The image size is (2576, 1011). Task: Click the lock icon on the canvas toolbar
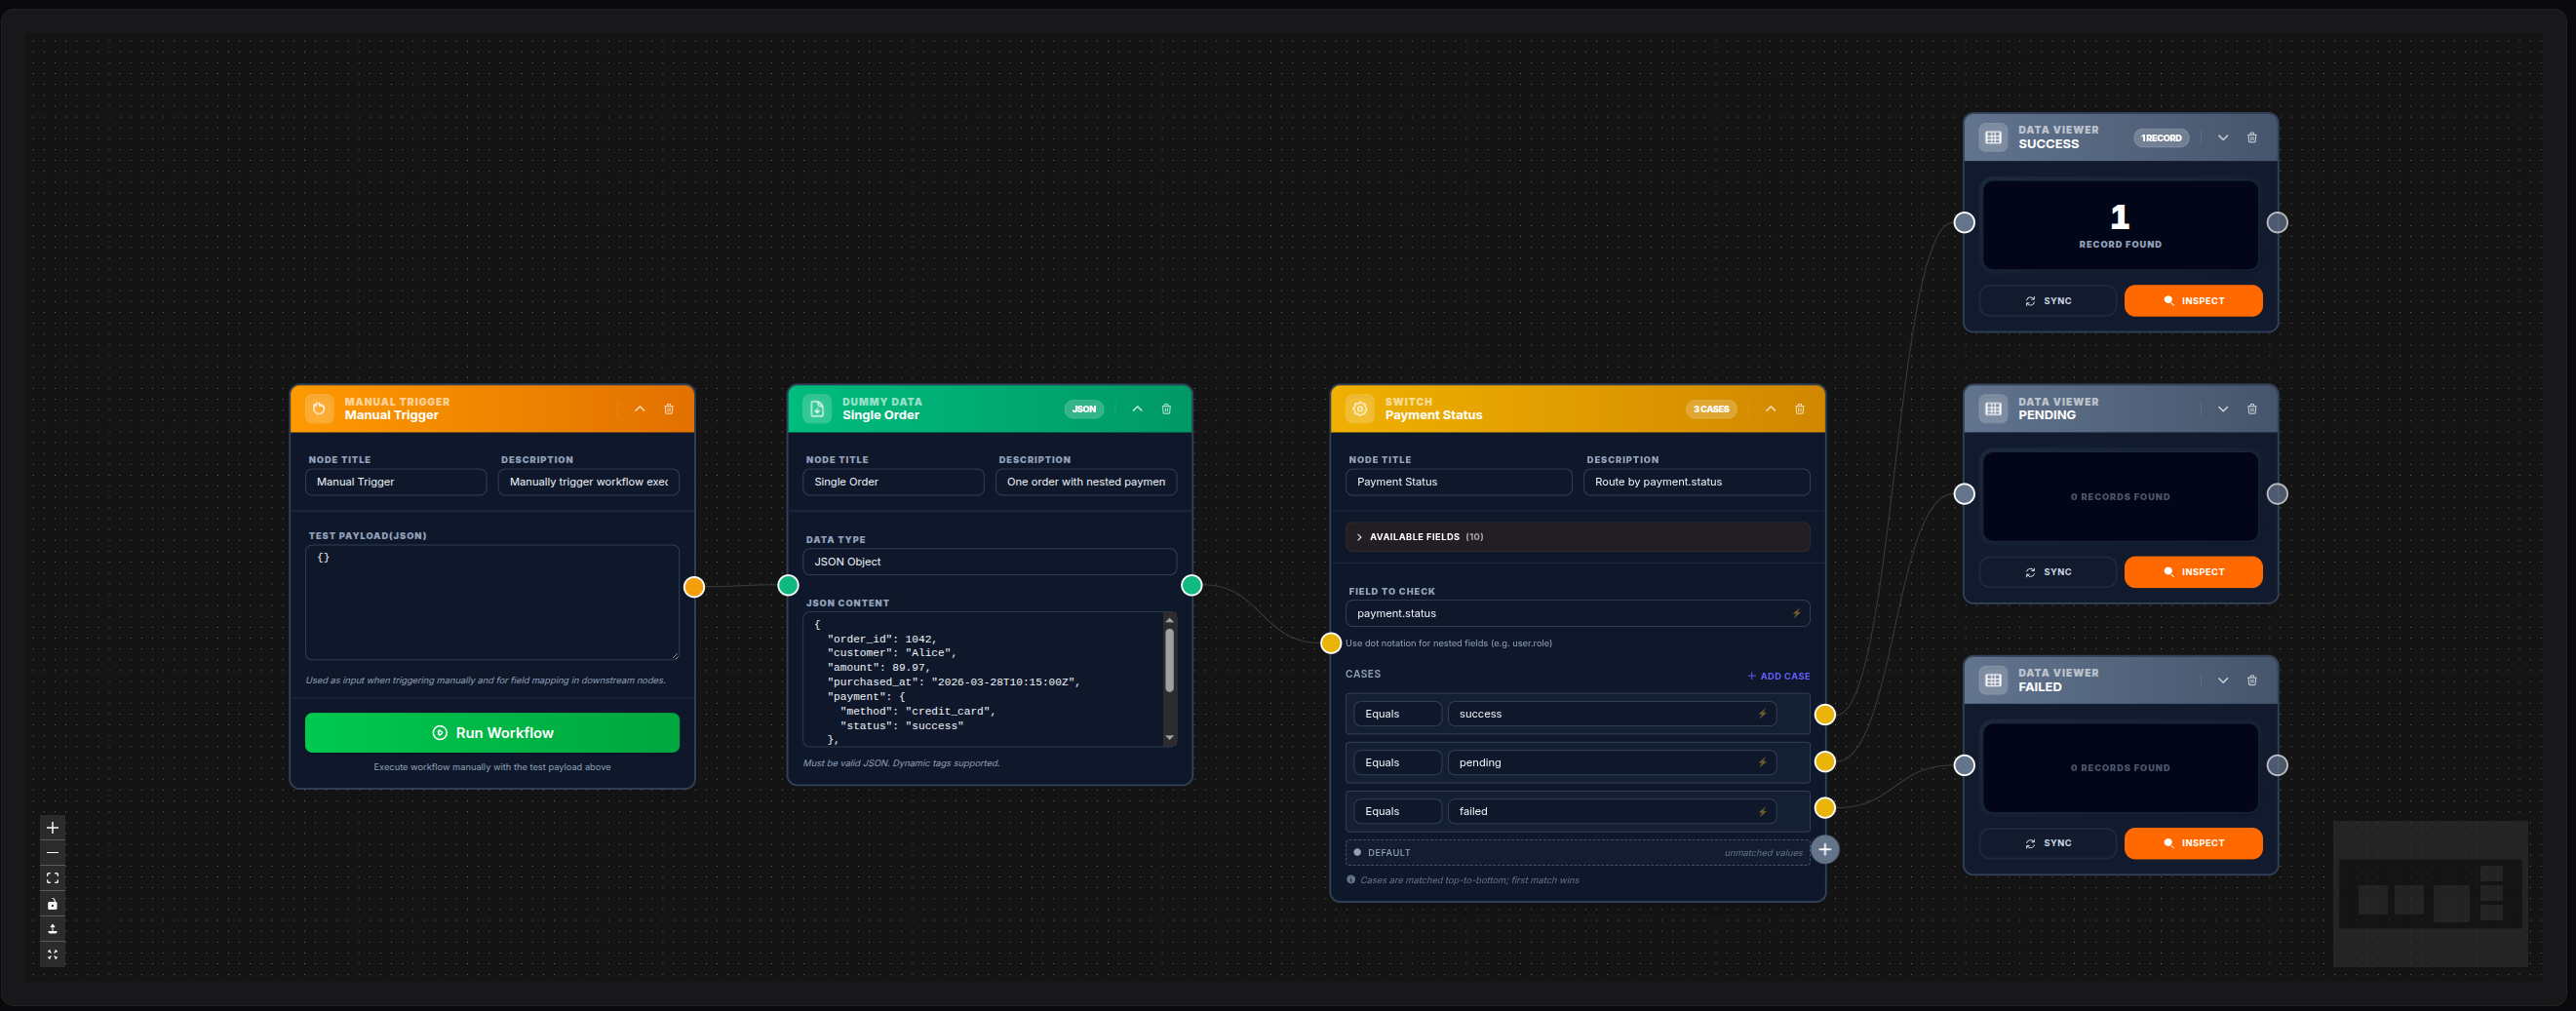pyautogui.click(x=52, y=904)
